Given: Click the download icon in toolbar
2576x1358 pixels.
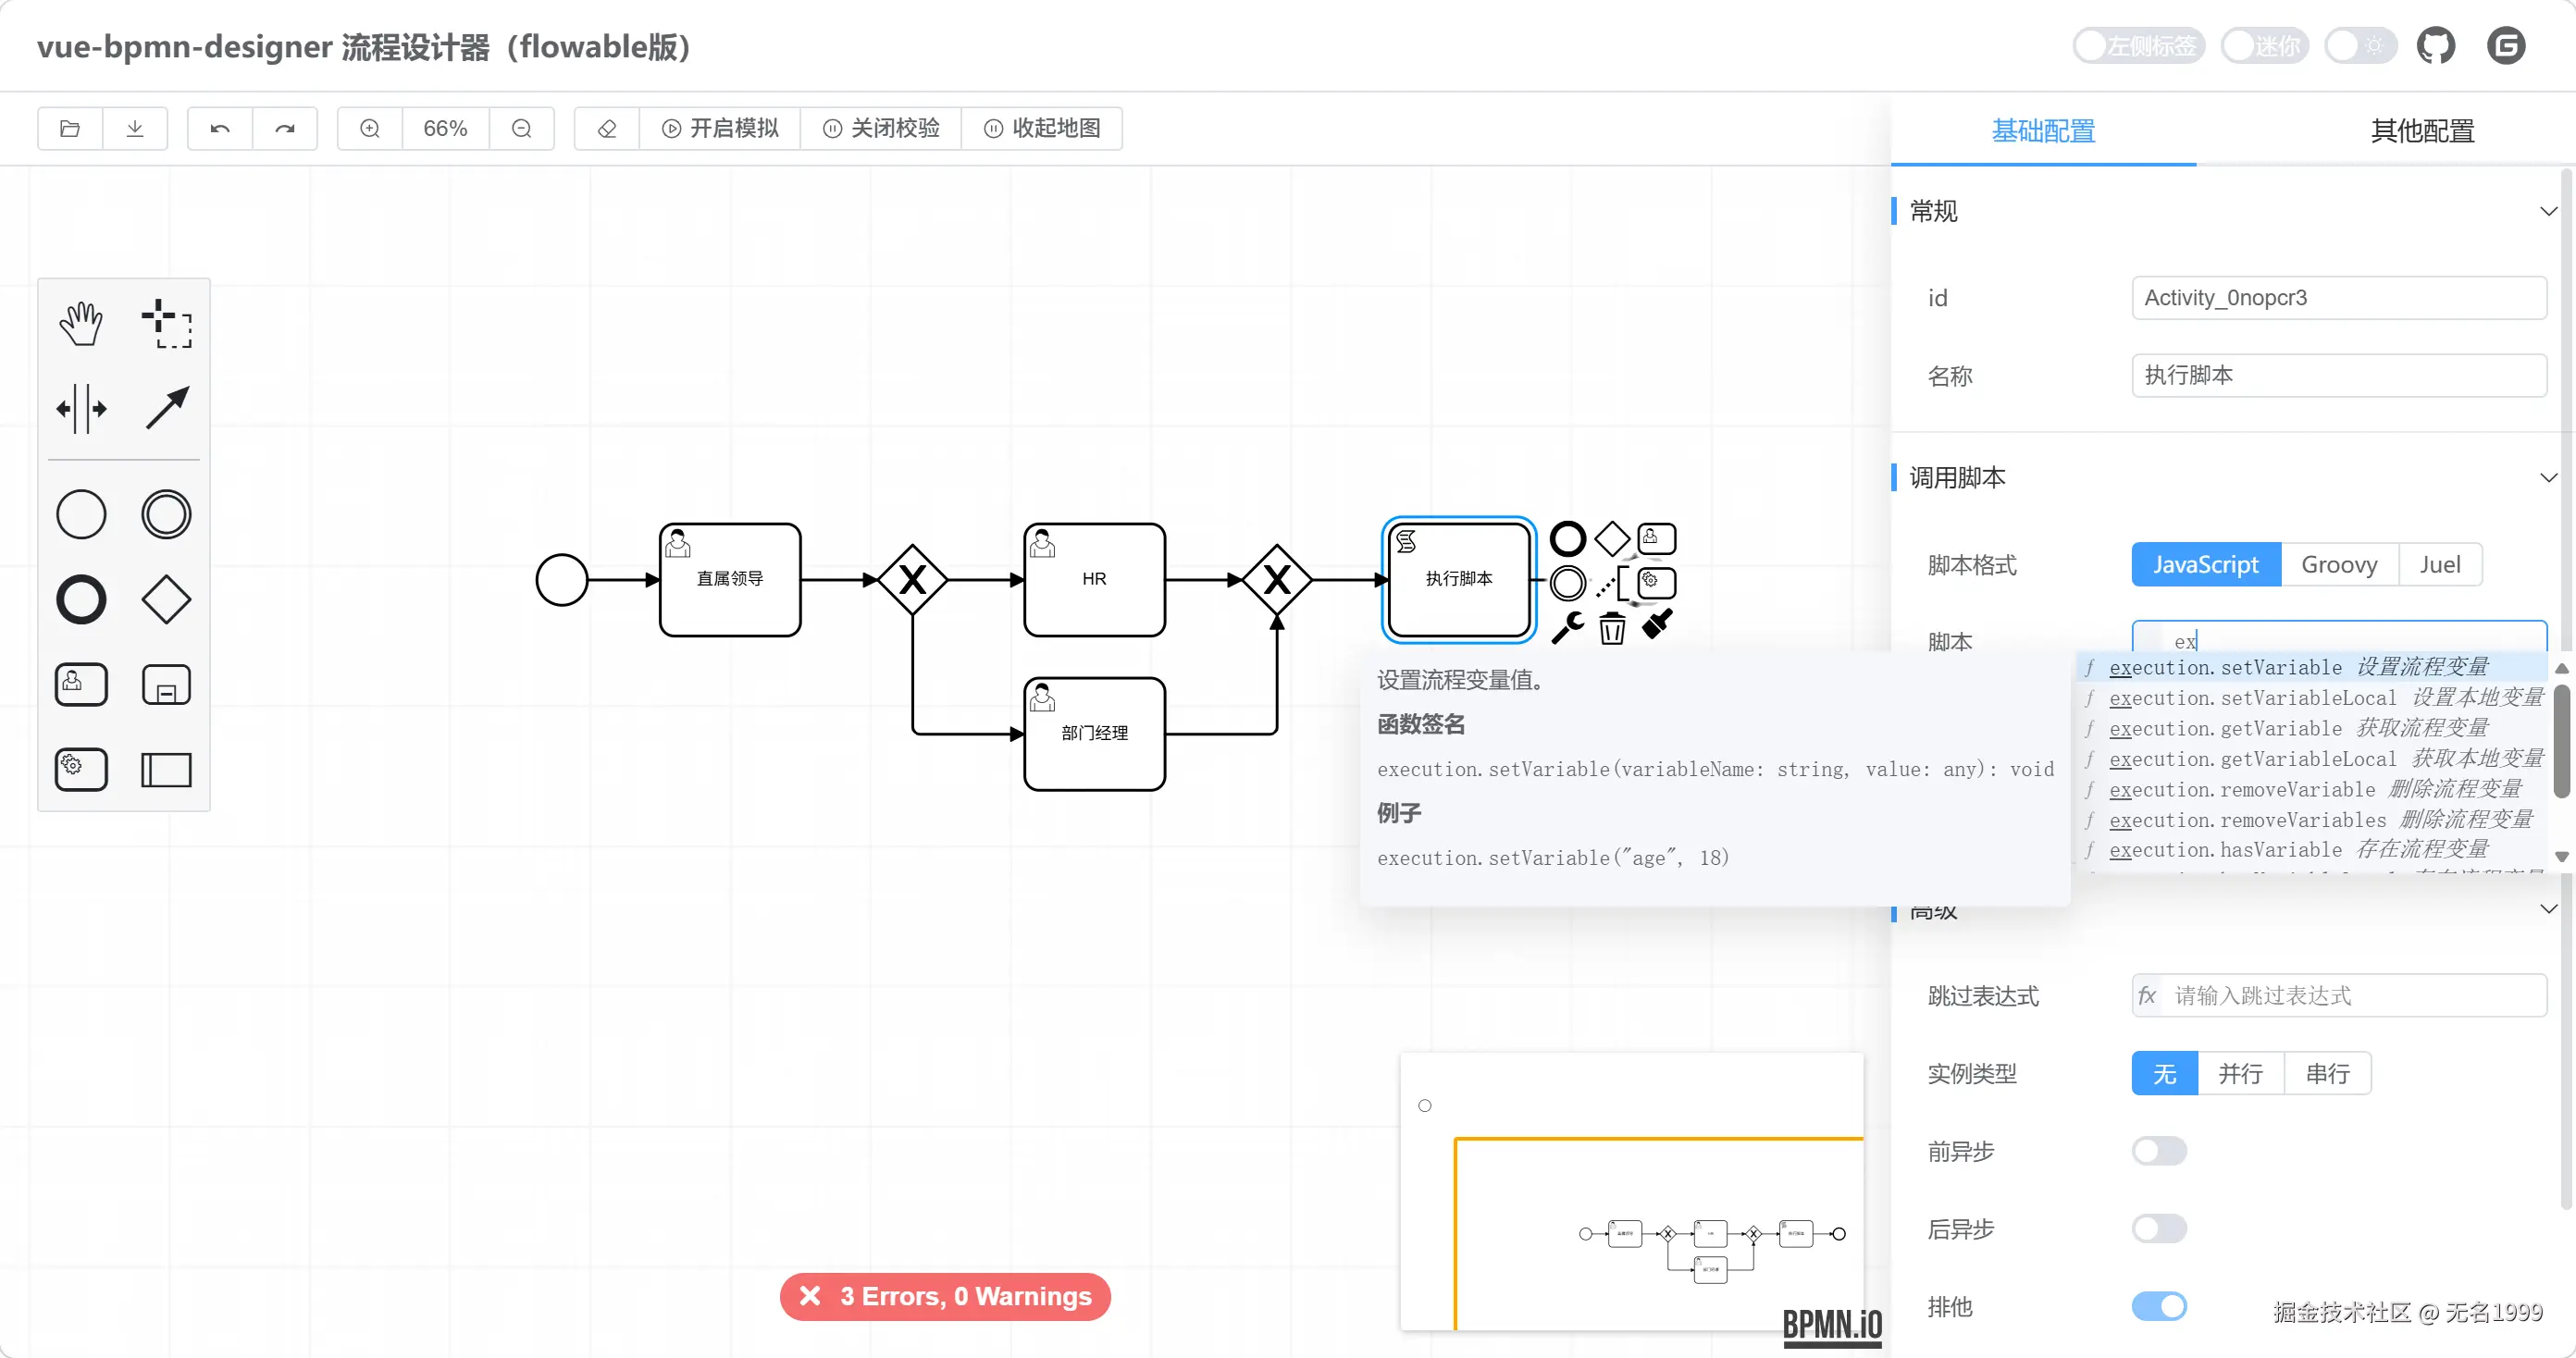Looking at the screenshot, I should coord(135,128).
